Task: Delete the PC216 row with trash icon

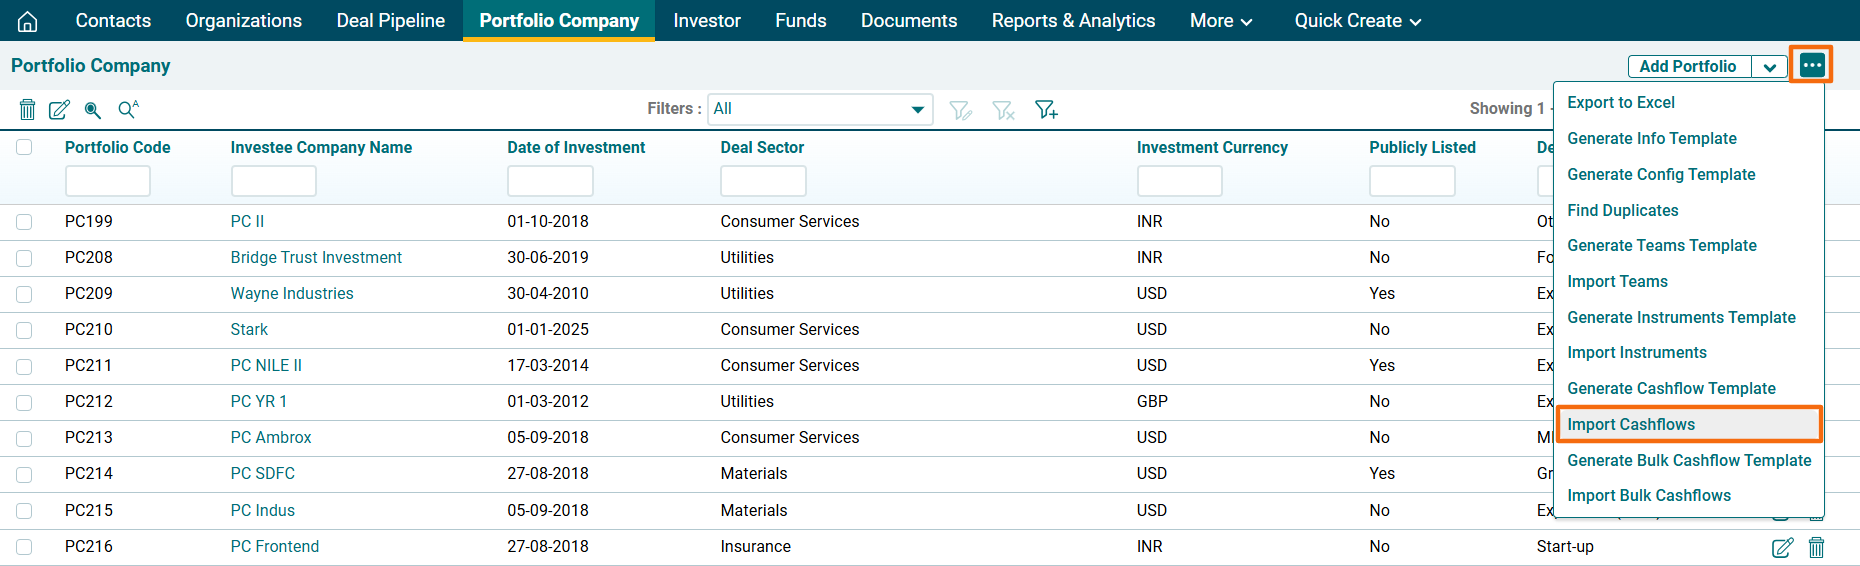Action: [1816, 547]
